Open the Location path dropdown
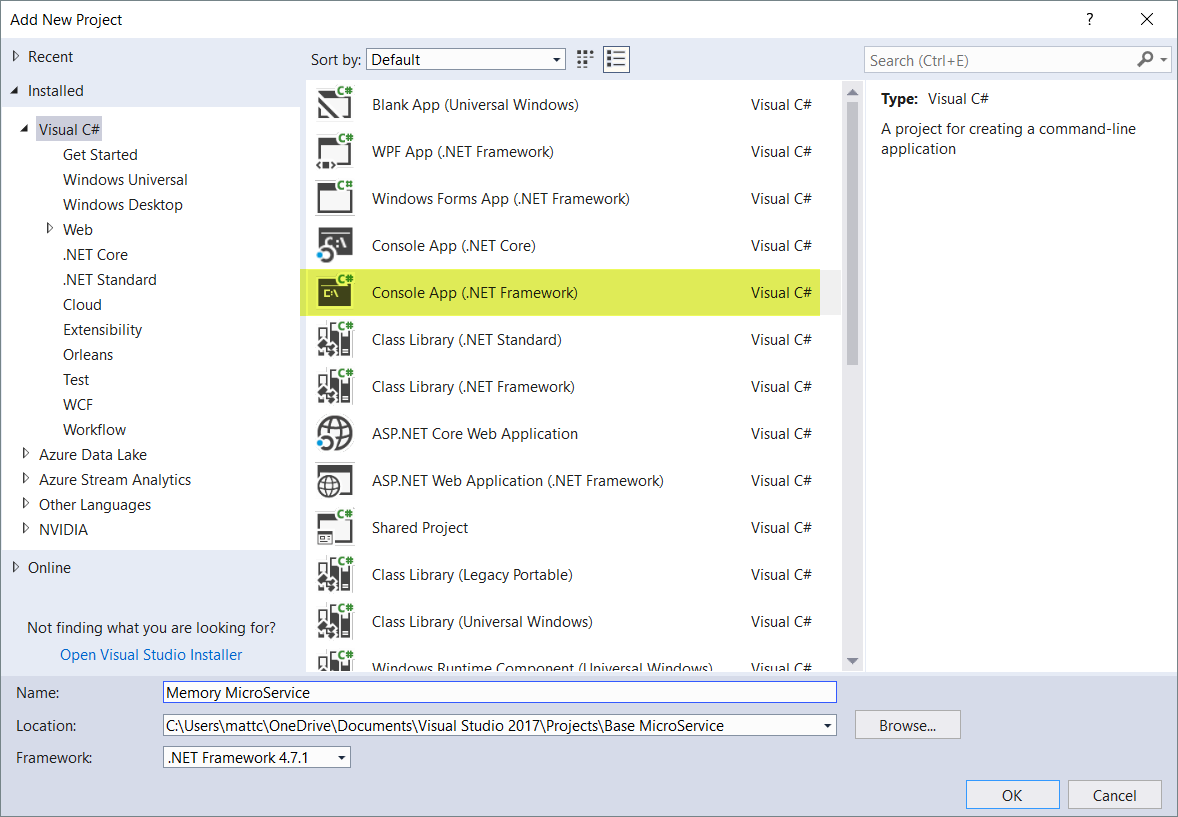This screenshot has height=817, width=1178. [x=827, y=725]
